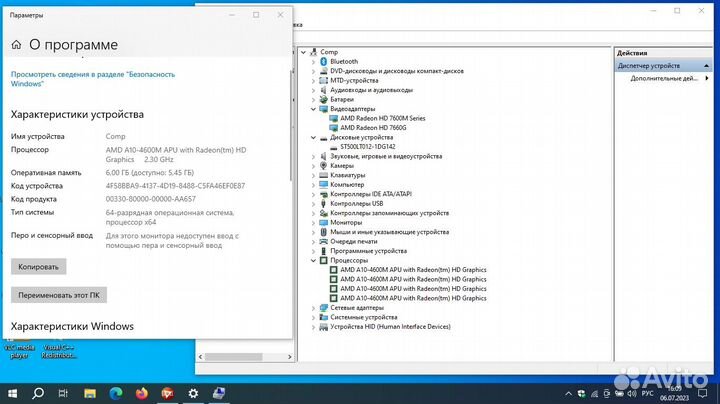Click the Home icon in Settings header
The width and height of the screenshot is (720, 404).
tap(16, 45)
